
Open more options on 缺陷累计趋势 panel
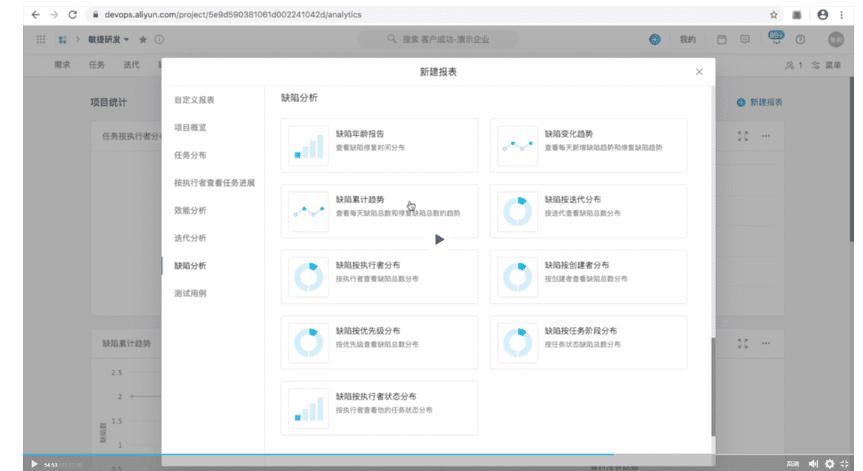(766, 343)
